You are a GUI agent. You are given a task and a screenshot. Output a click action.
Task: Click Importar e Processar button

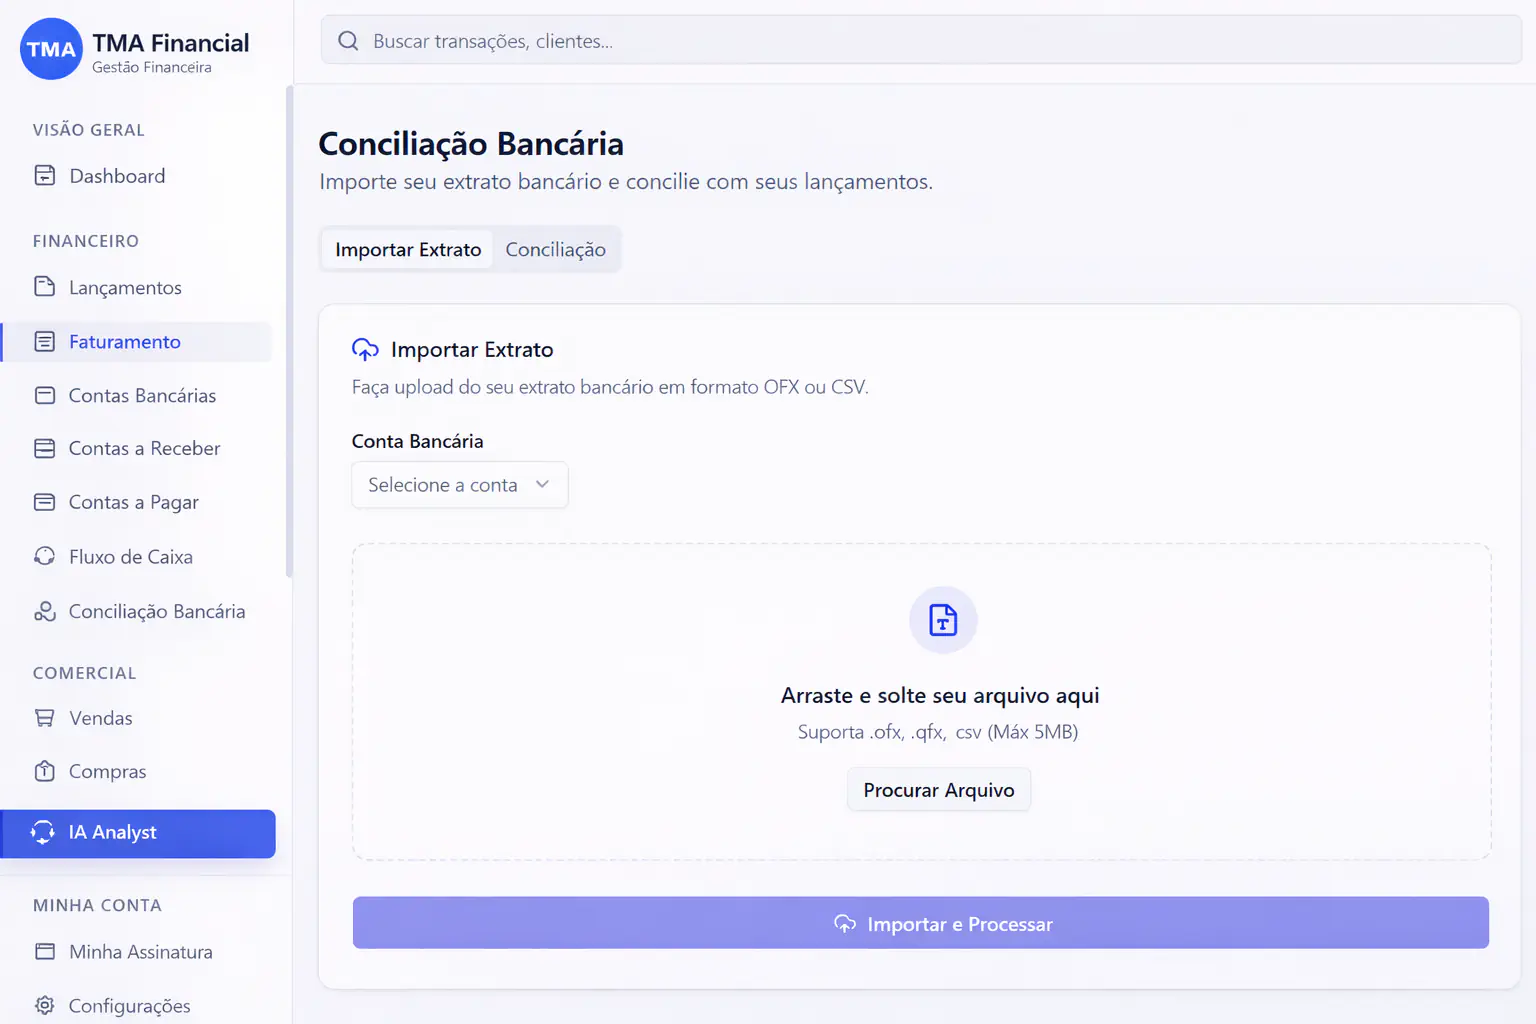[921, 923]
